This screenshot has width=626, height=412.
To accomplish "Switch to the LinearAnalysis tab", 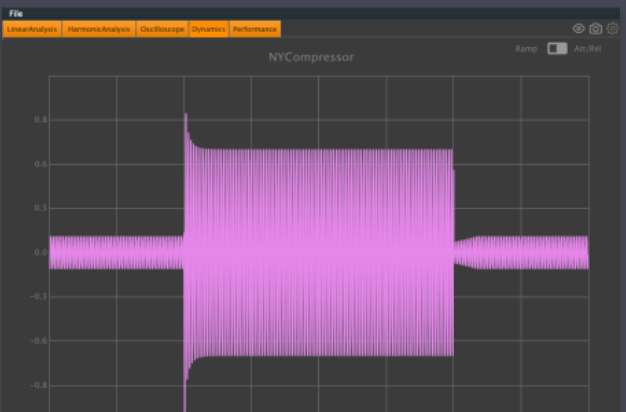I will [32, 29].
